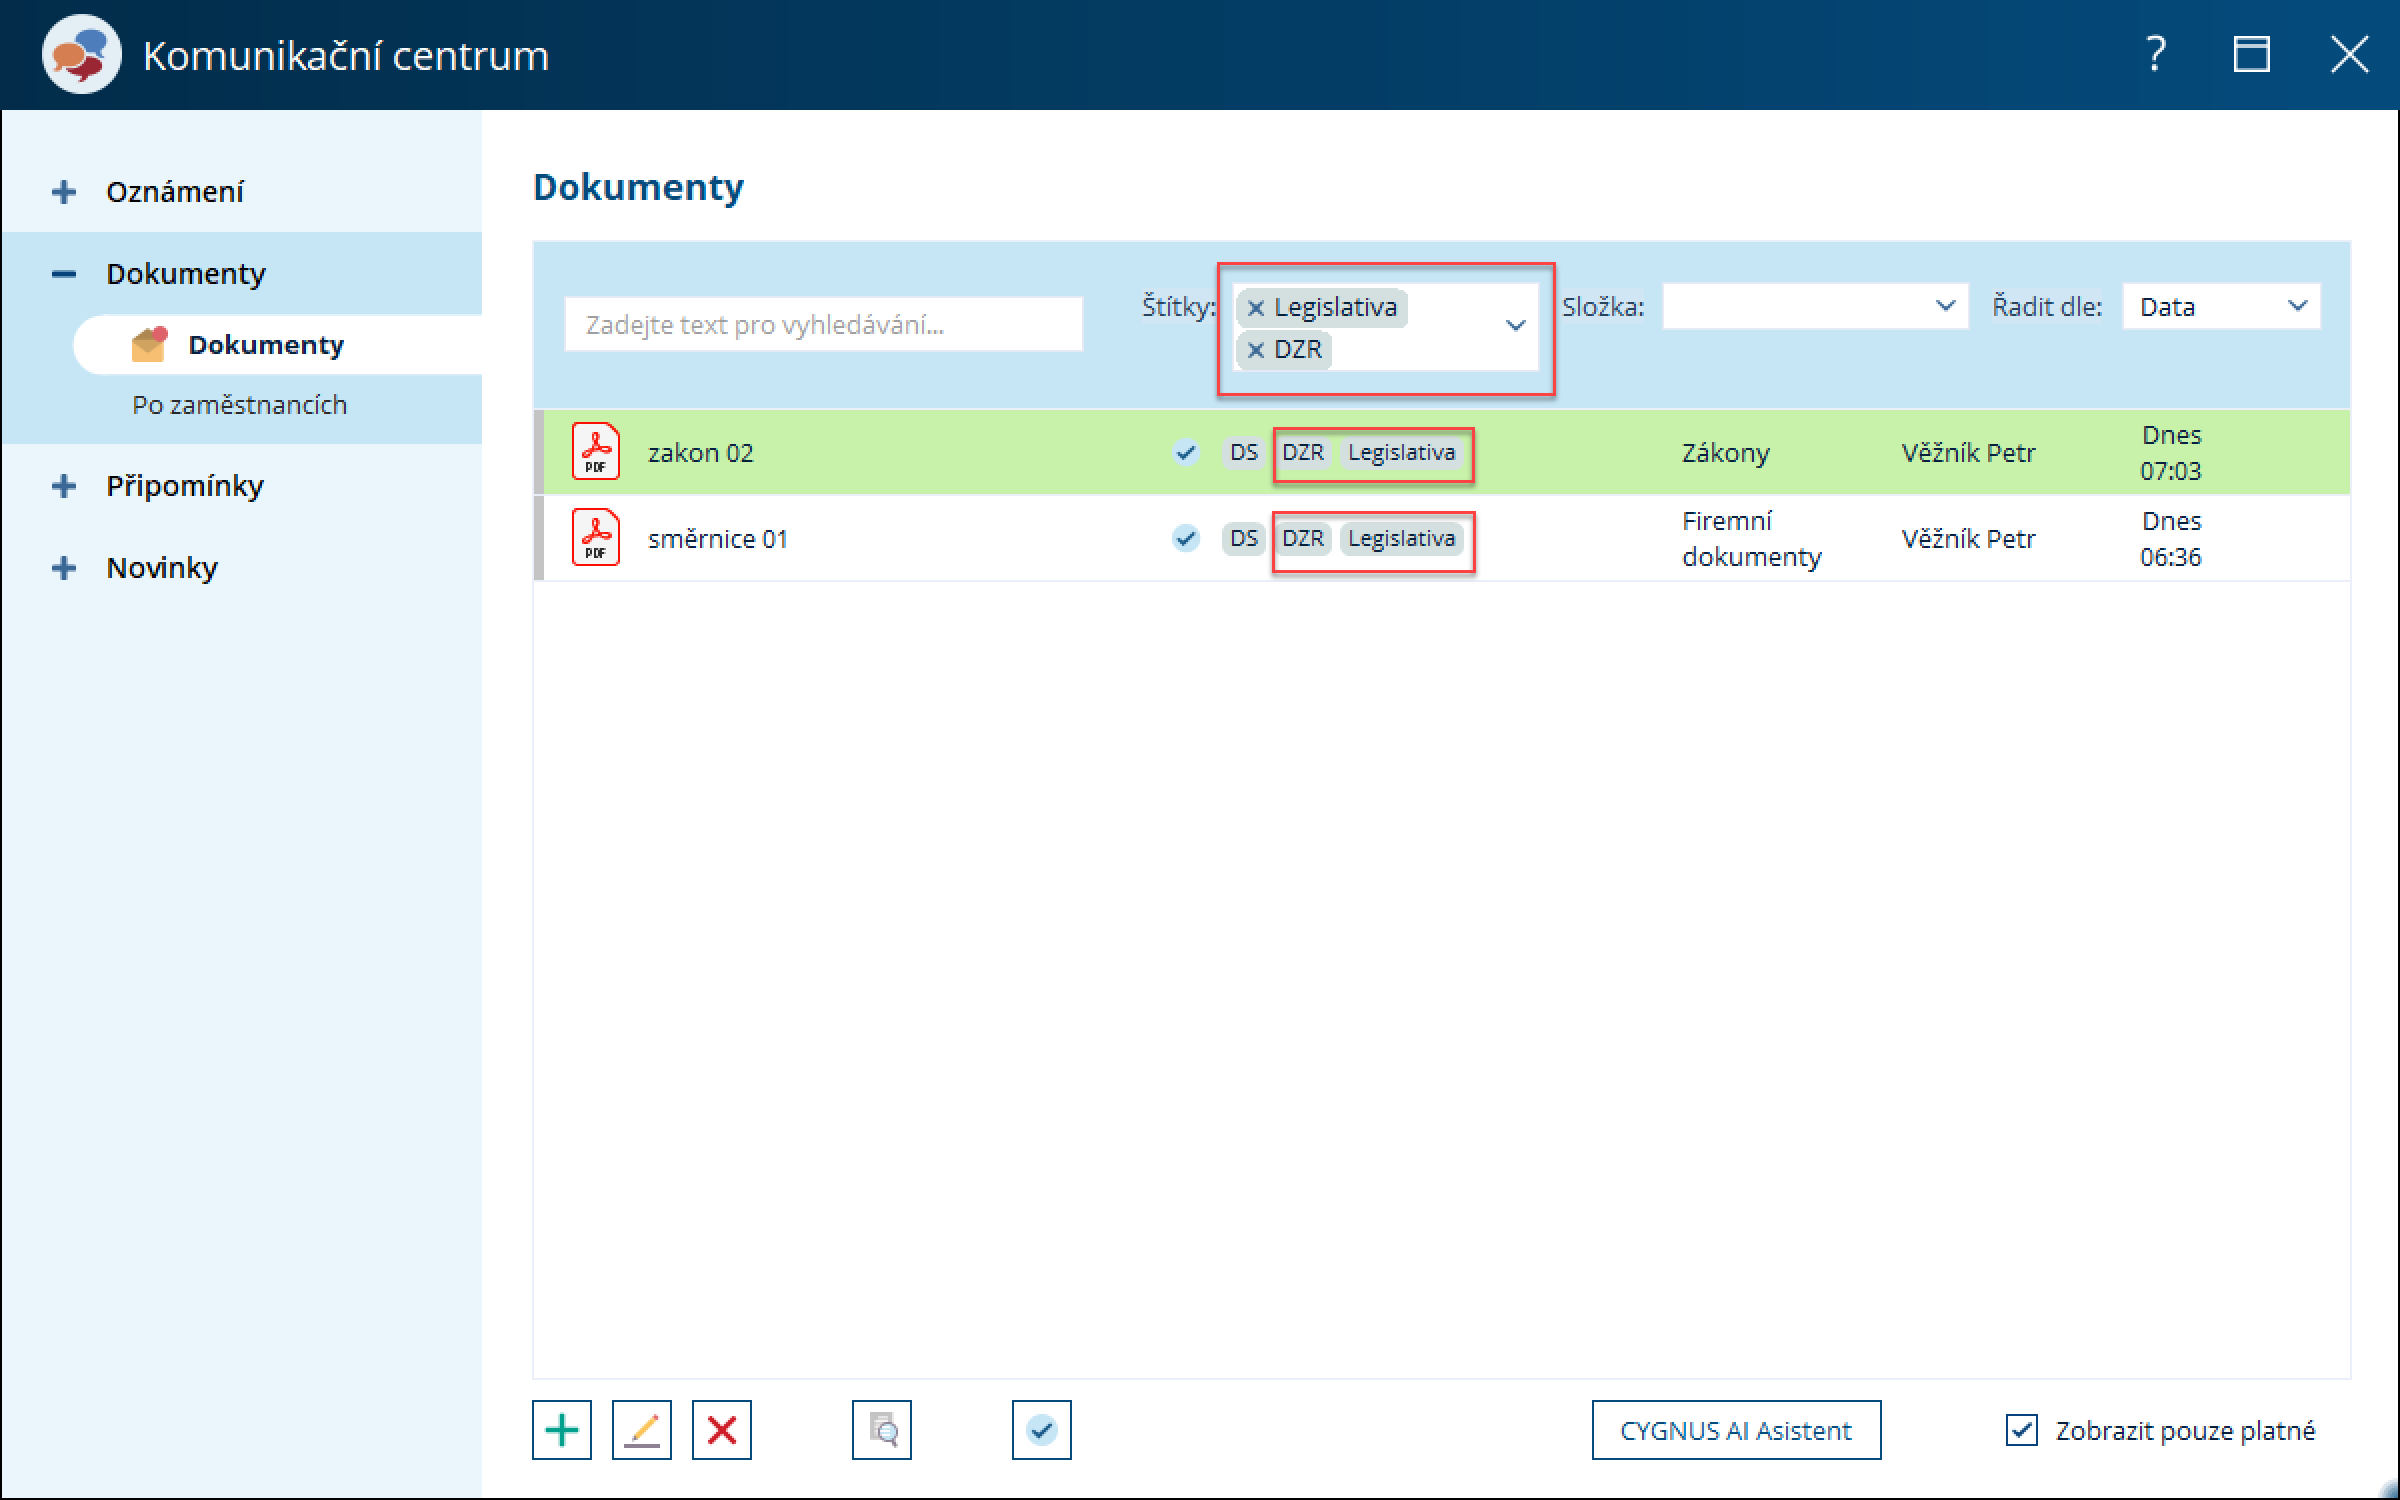The width and height of the screenshot is (2400, 1500).
Task: Select Po zaměstnancích in sidebar
Action: click(x=239, y=405)
